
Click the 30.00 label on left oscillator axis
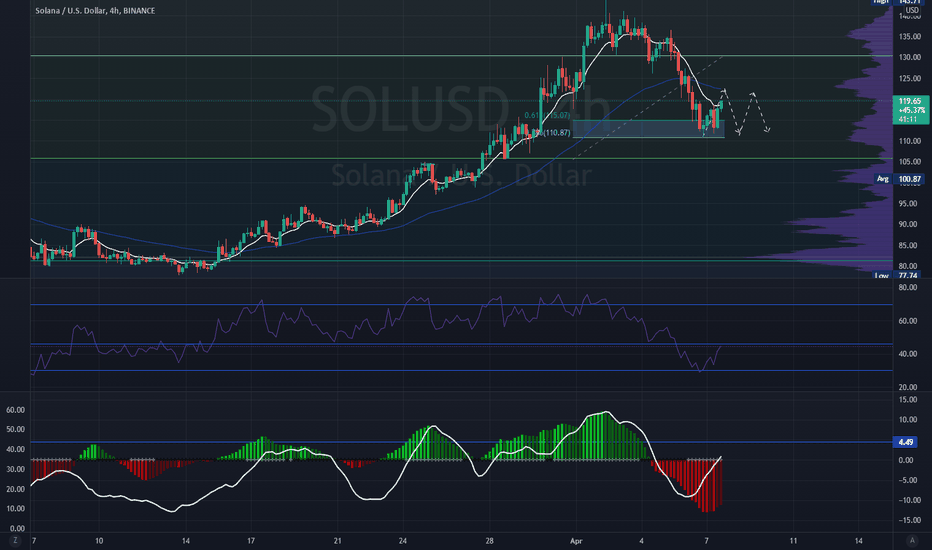pos(15,469)
